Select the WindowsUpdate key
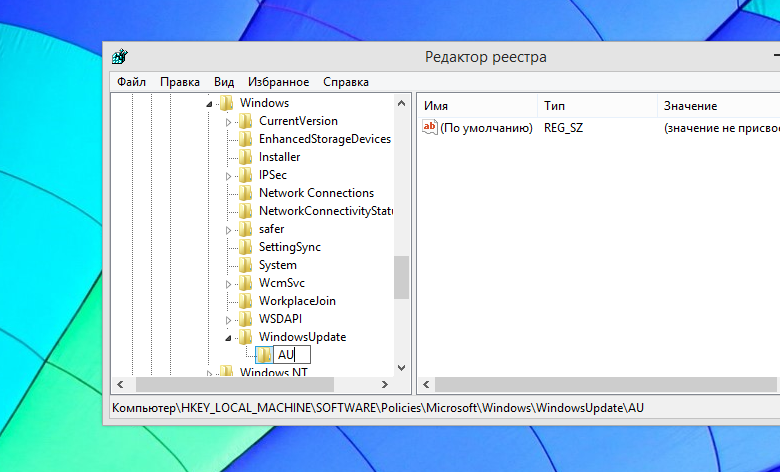The image size is (780, 472). click(x=302, y=337)
